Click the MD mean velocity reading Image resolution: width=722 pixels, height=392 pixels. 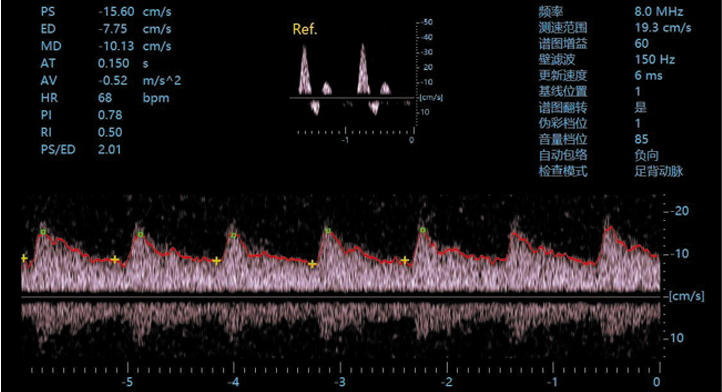coord(134,46)
